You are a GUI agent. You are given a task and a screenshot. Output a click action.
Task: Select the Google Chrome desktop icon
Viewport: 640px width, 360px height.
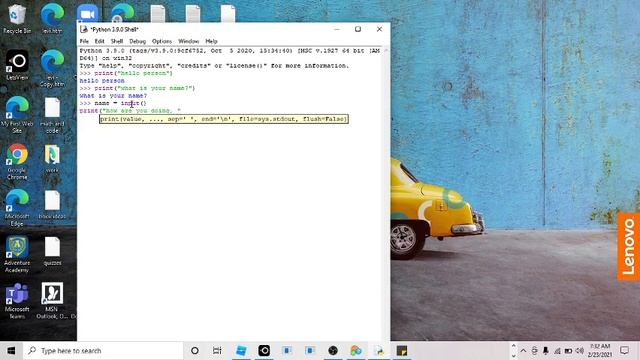[x=17, y=162]
